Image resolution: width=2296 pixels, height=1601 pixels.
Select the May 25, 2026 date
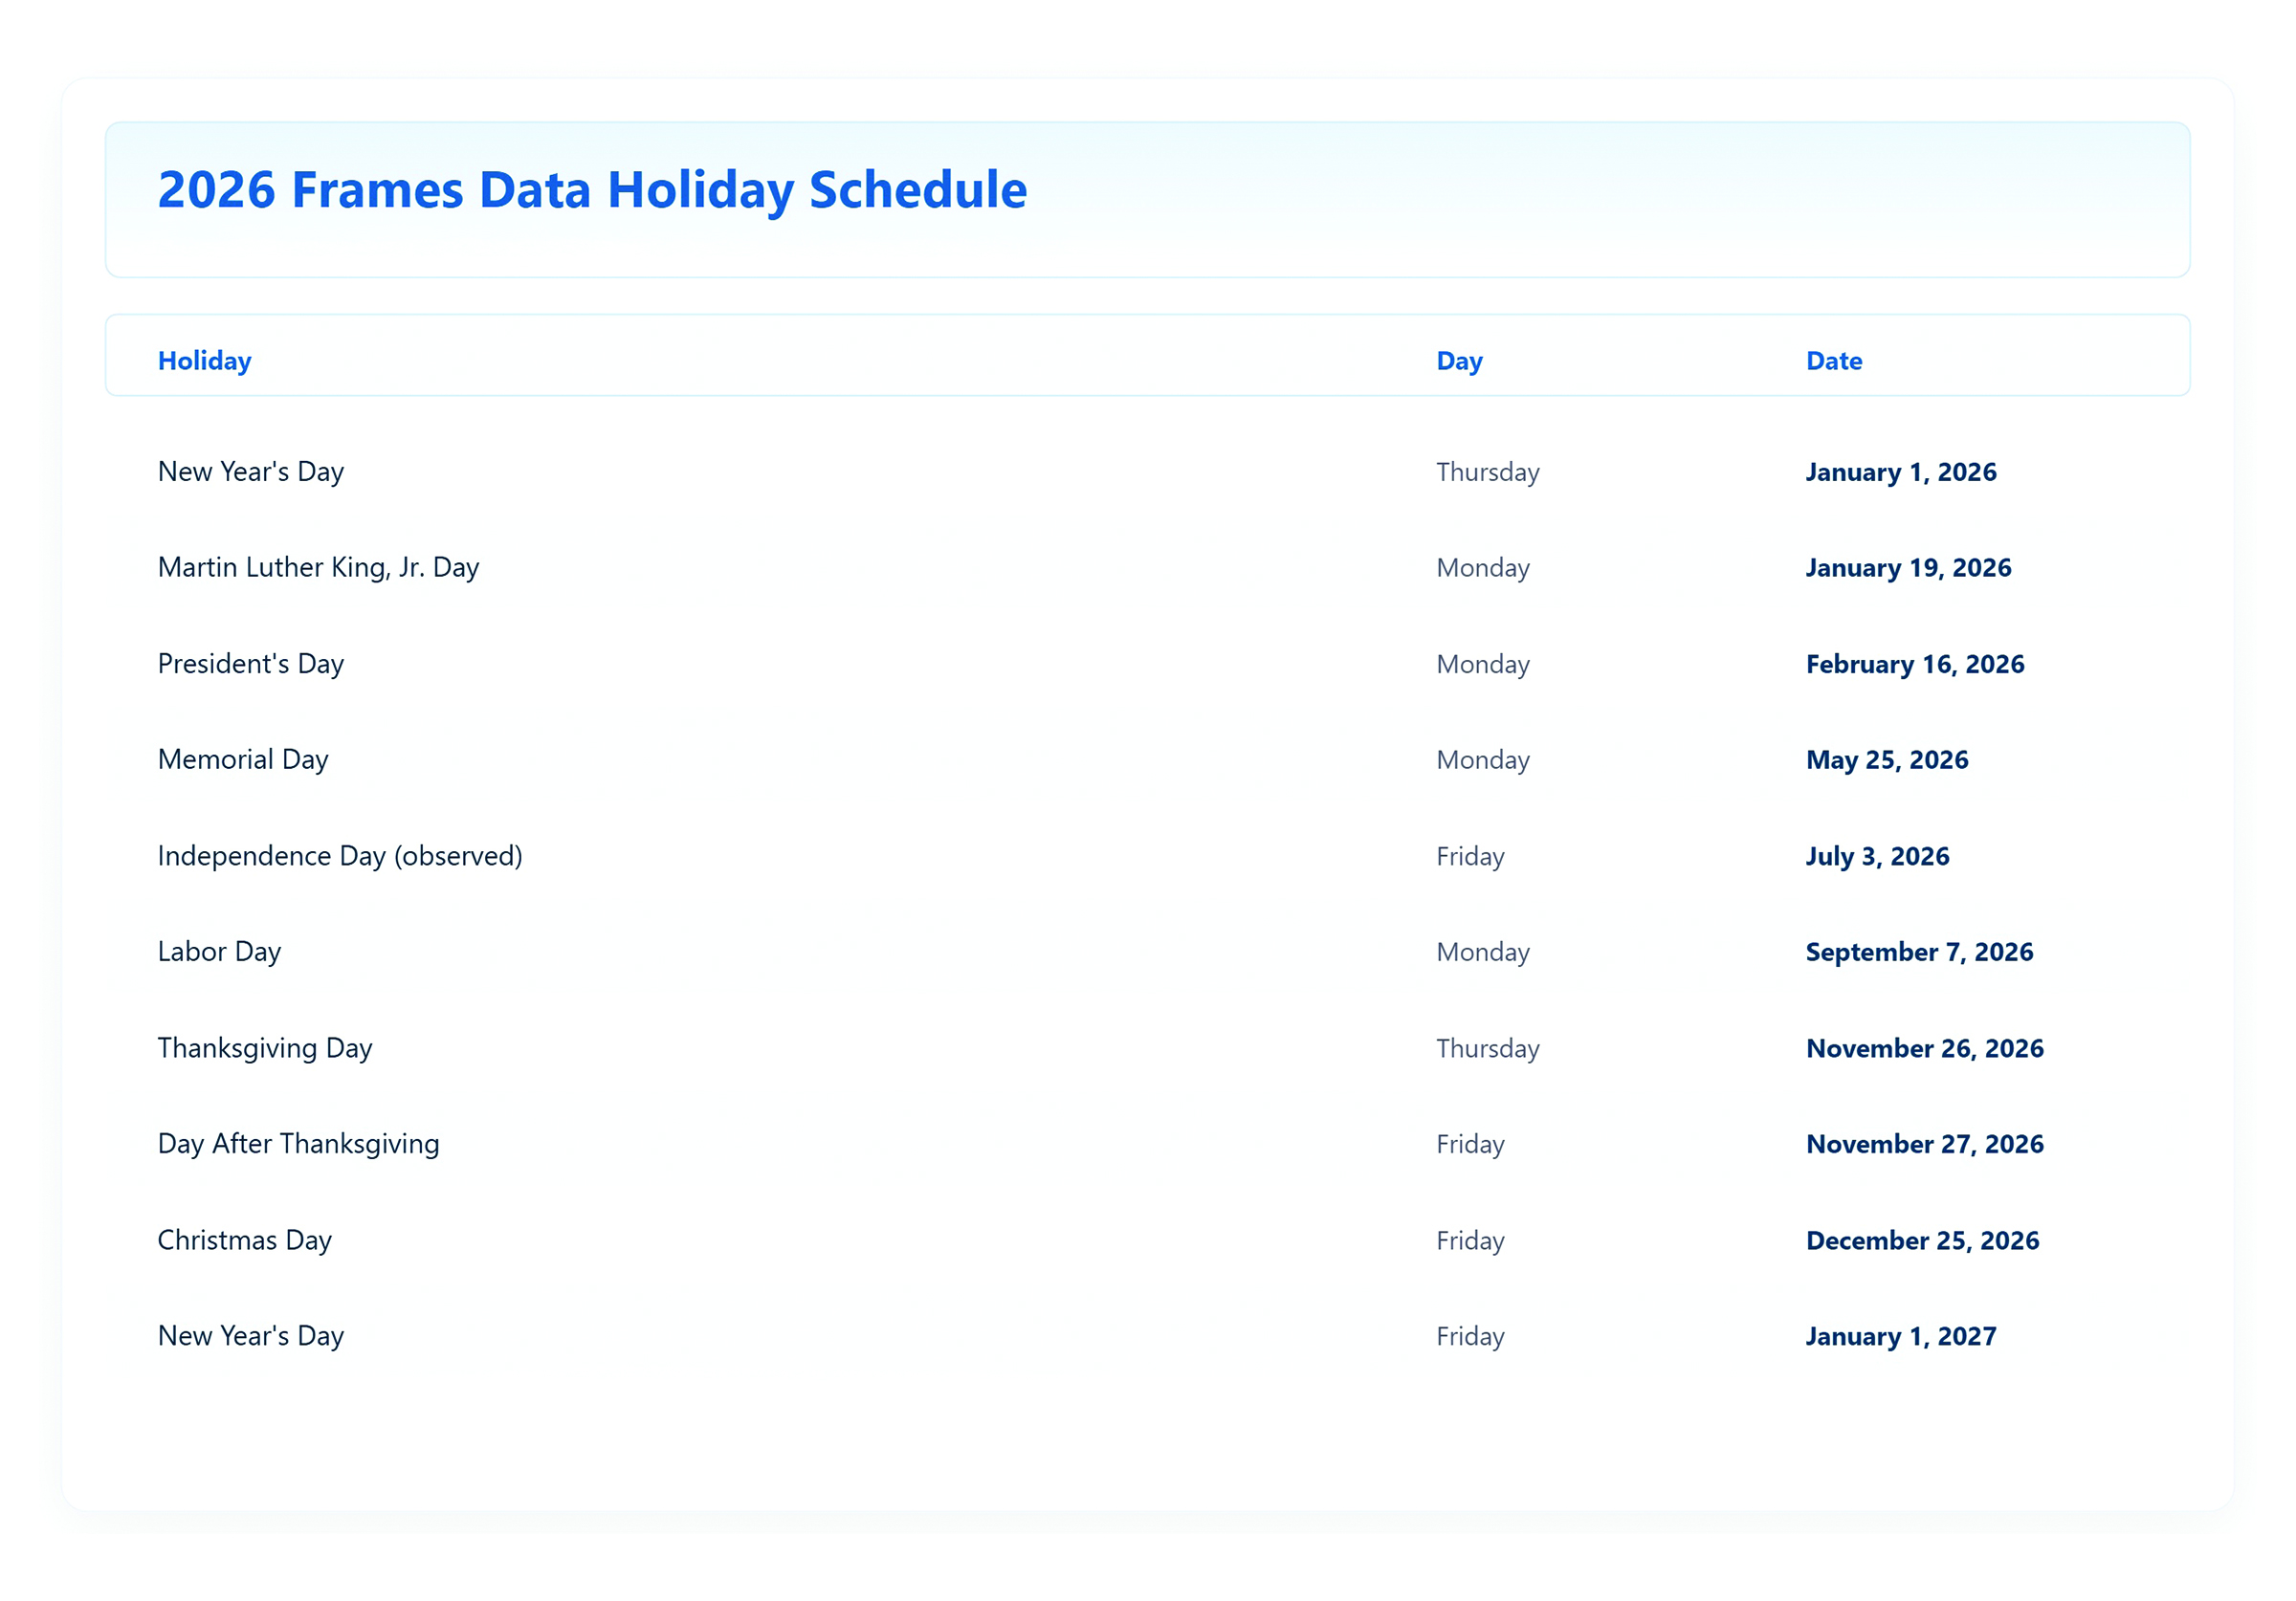1887,759
